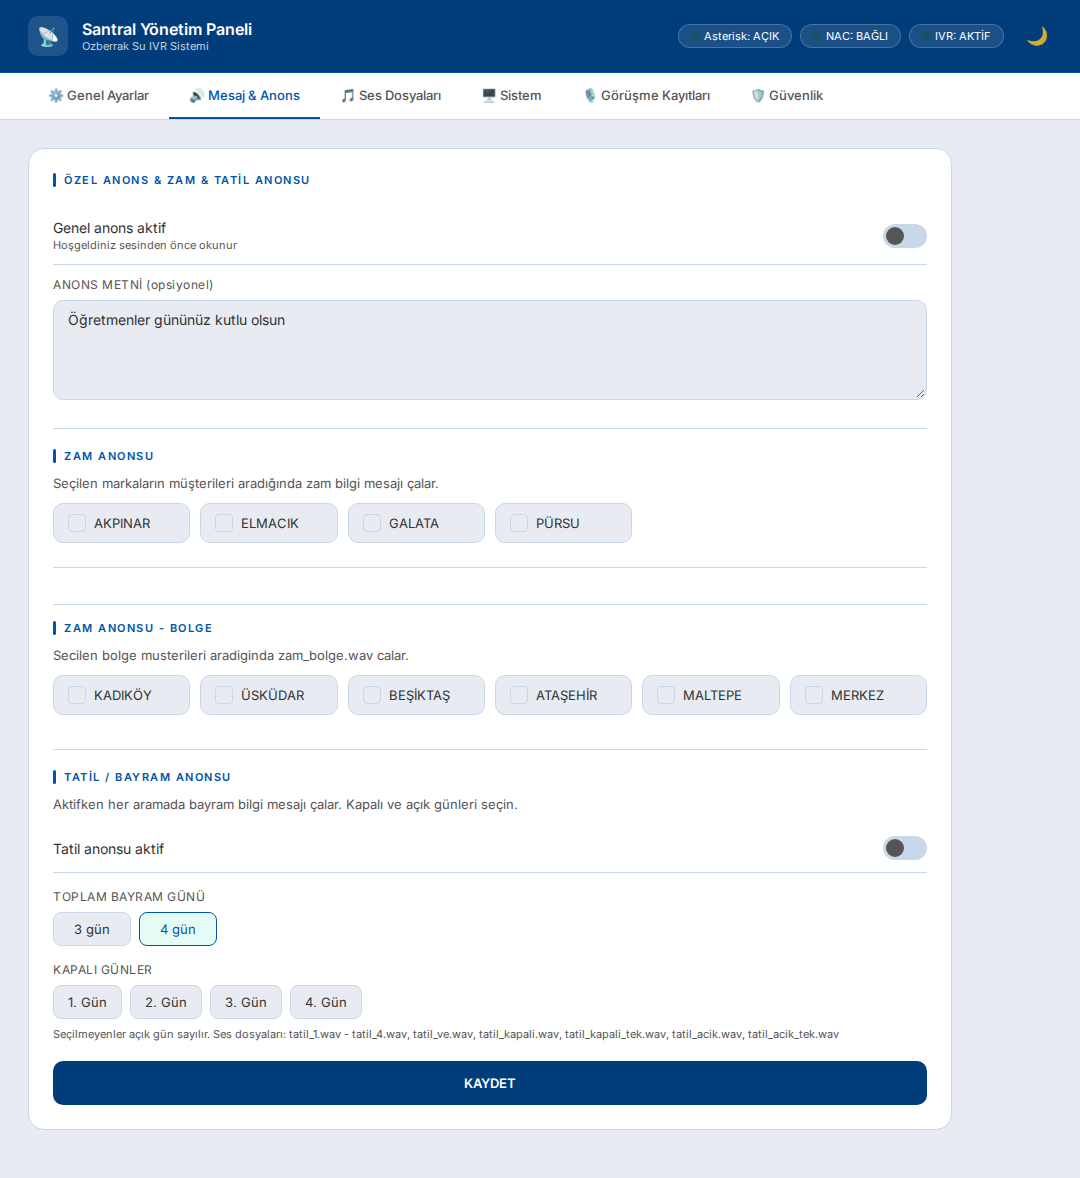Switch to the Mesaj & Anons tab

tap(244, 95)
